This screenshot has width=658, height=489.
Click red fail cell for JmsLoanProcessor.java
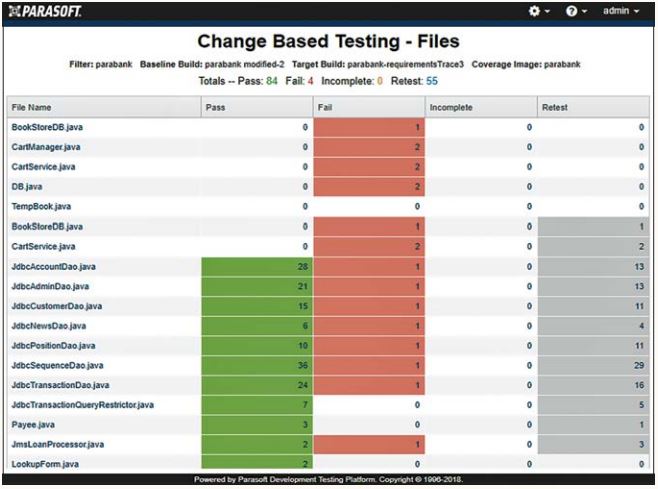pyautogui.click(x=368, y=444)
